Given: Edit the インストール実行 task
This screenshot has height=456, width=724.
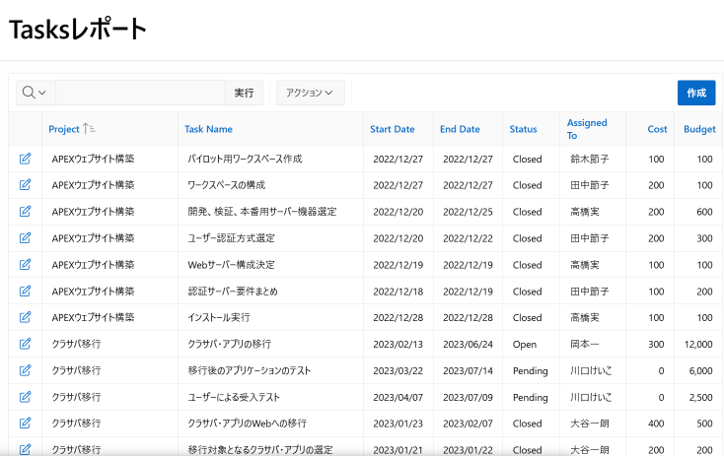Looking at the screenshot, I should tap(25, 318).
